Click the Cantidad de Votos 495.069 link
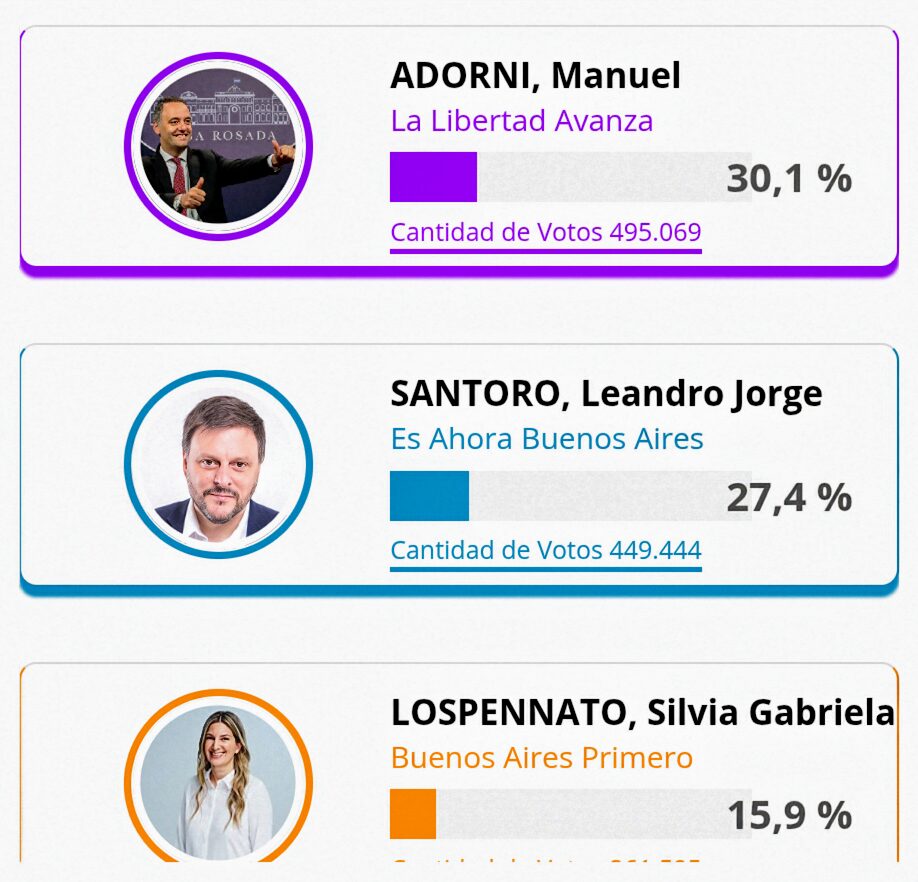Screen dimensions: 918x882 tap(546, 232)
